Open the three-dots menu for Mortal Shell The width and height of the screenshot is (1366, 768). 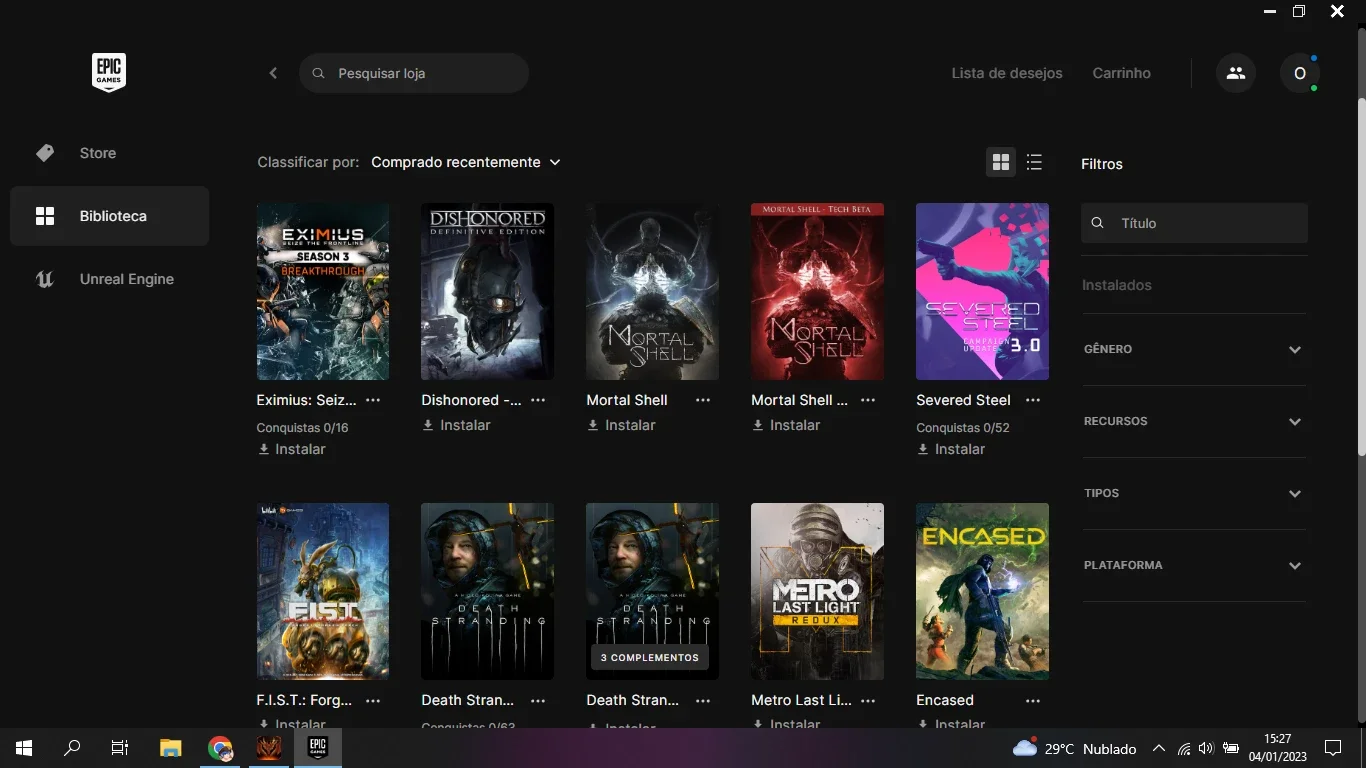(703, 400)
